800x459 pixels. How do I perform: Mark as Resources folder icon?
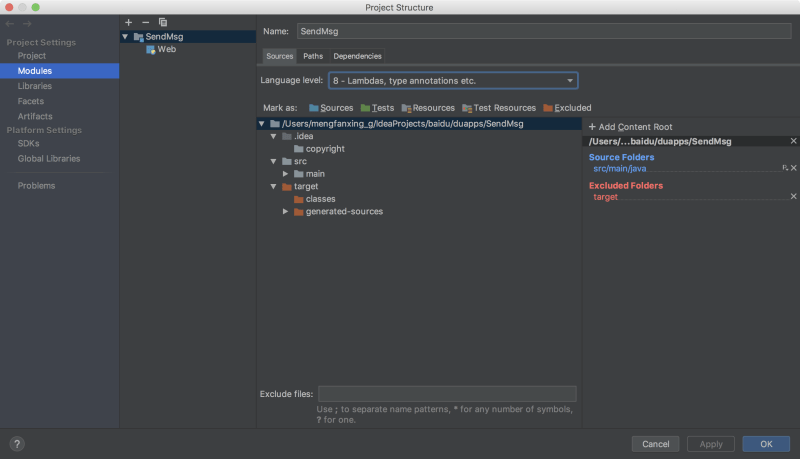coord(406,108)
